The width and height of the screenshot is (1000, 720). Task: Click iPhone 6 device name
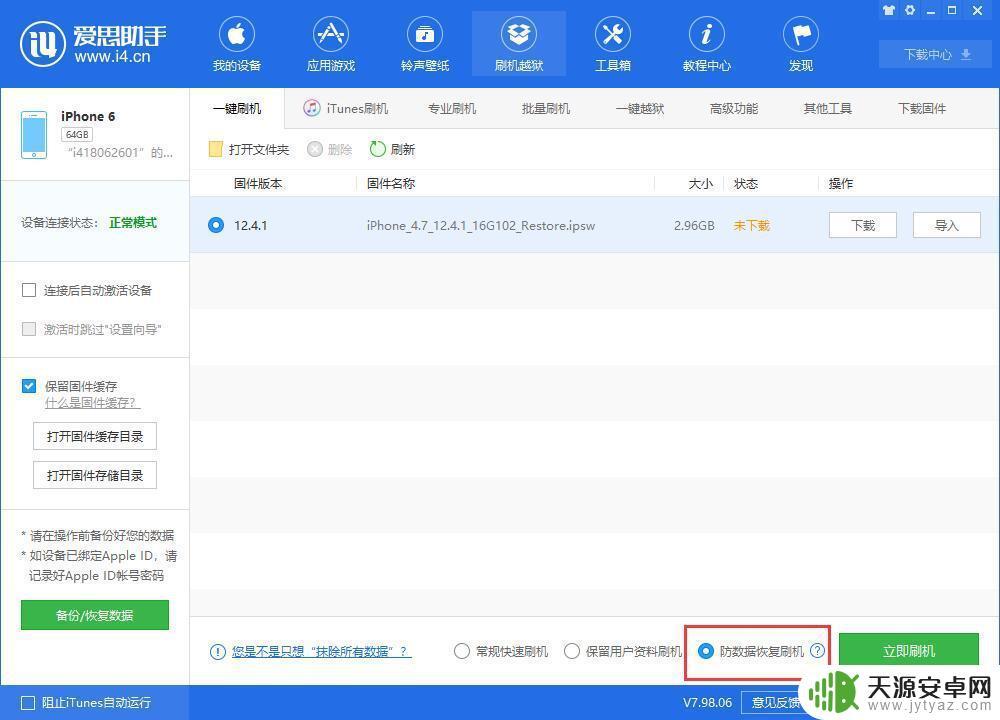pyautogui.click(x=88, y=116)
